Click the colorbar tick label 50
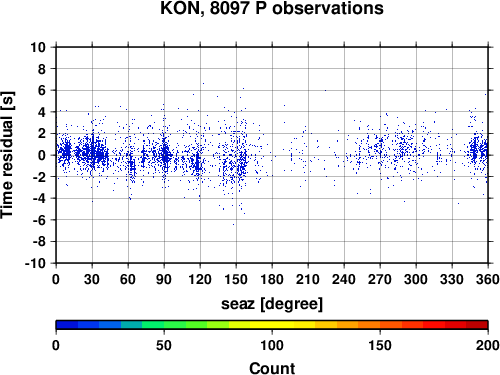This screenshot has height=375, width=500. point(164,345)
